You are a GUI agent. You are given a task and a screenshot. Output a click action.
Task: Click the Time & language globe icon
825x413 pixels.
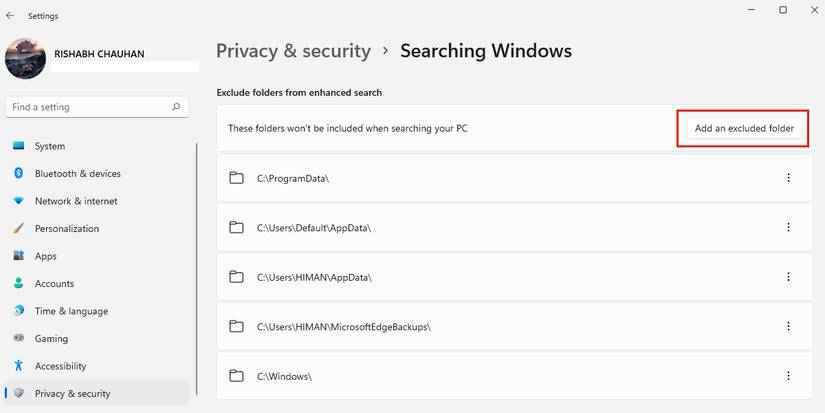pyautogui.click(x=18, y=311)
